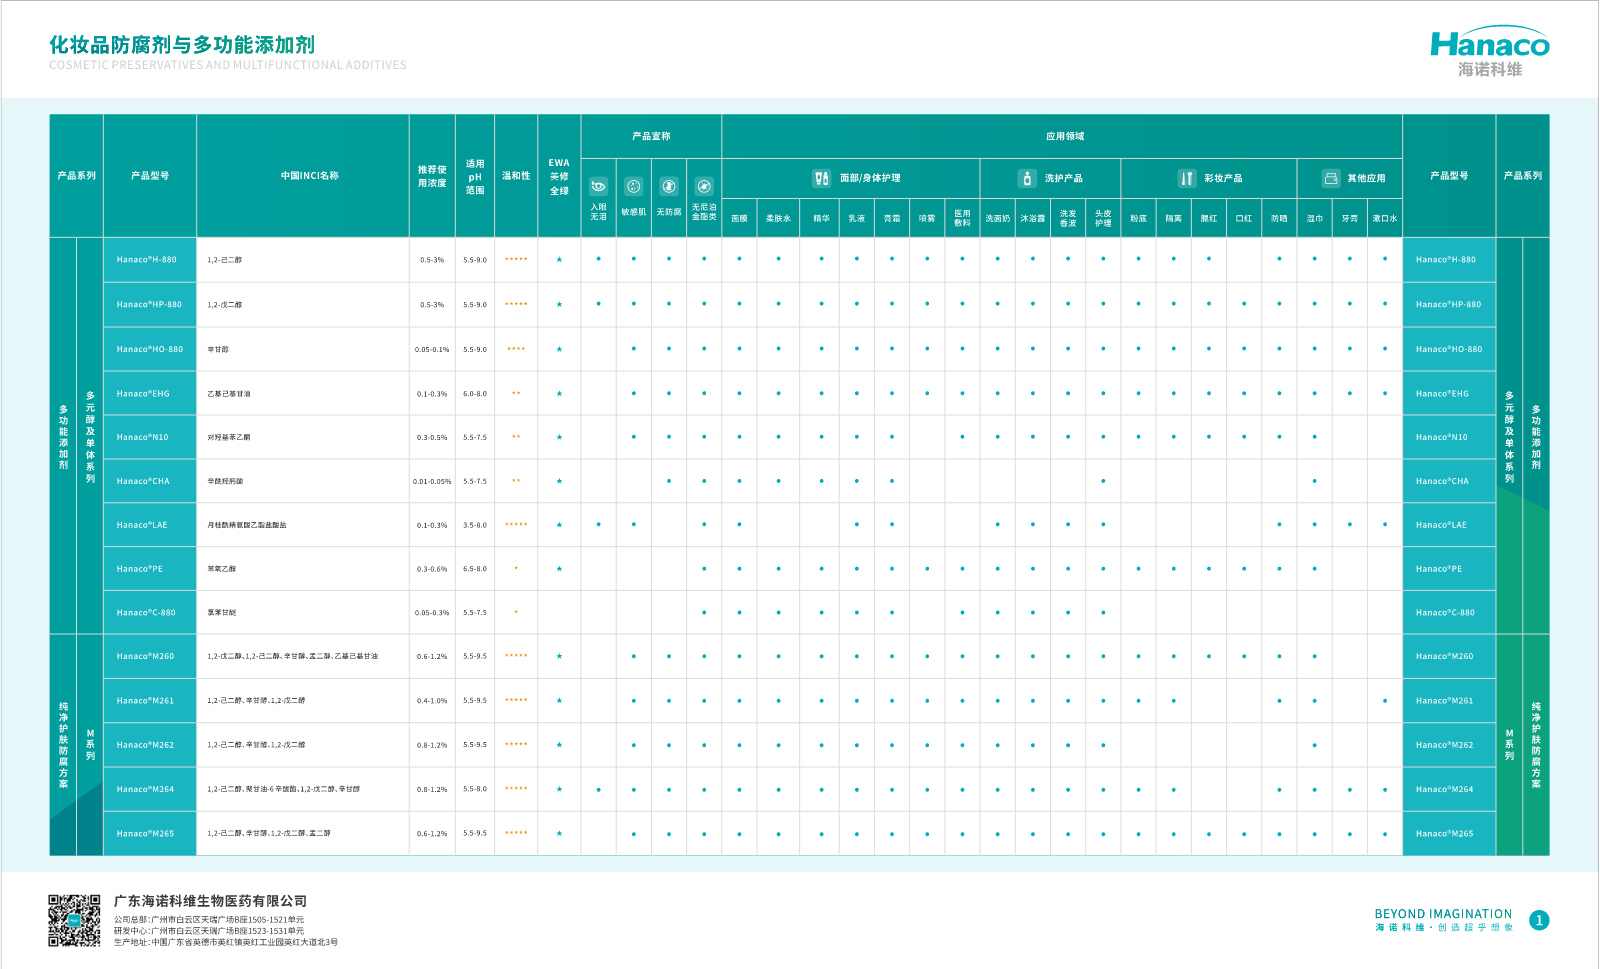This screenshot has width=1600, height=969.
Task: Click the INCI name 月桂酰精氨酸乙酯盐酸盐
Action: pyautogui.click(x=247, y=525)
